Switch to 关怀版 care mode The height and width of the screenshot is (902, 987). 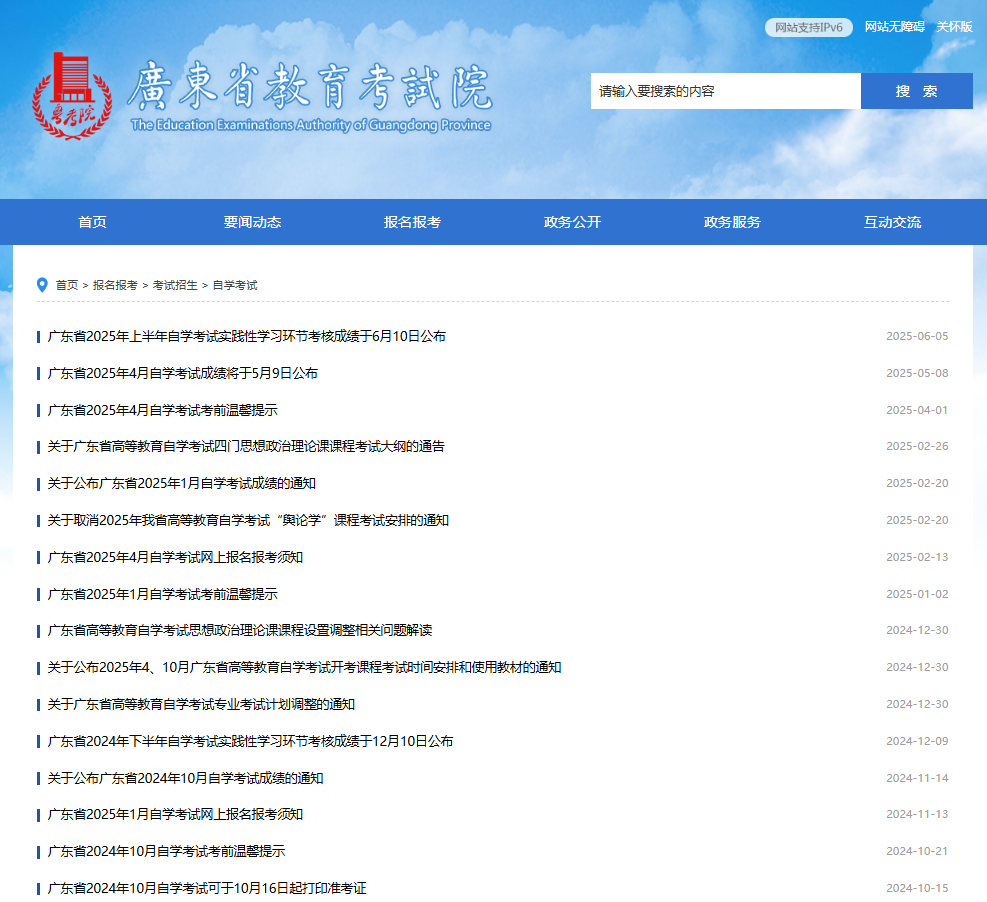coord(954,27)
